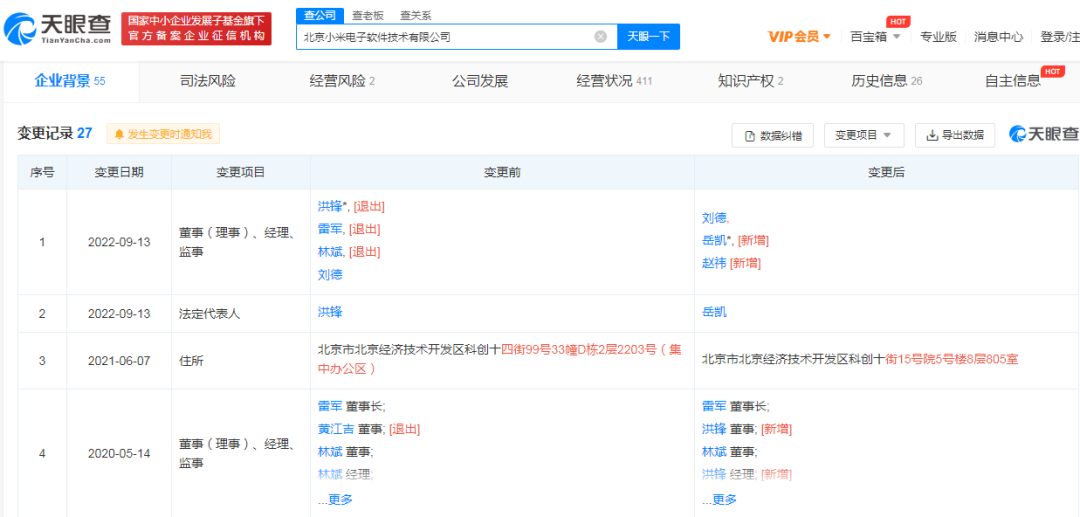The image size is (1080, 517).
Task: Open 赵祎 [新增] link in row 1
Action: click(x=714, y=263)
